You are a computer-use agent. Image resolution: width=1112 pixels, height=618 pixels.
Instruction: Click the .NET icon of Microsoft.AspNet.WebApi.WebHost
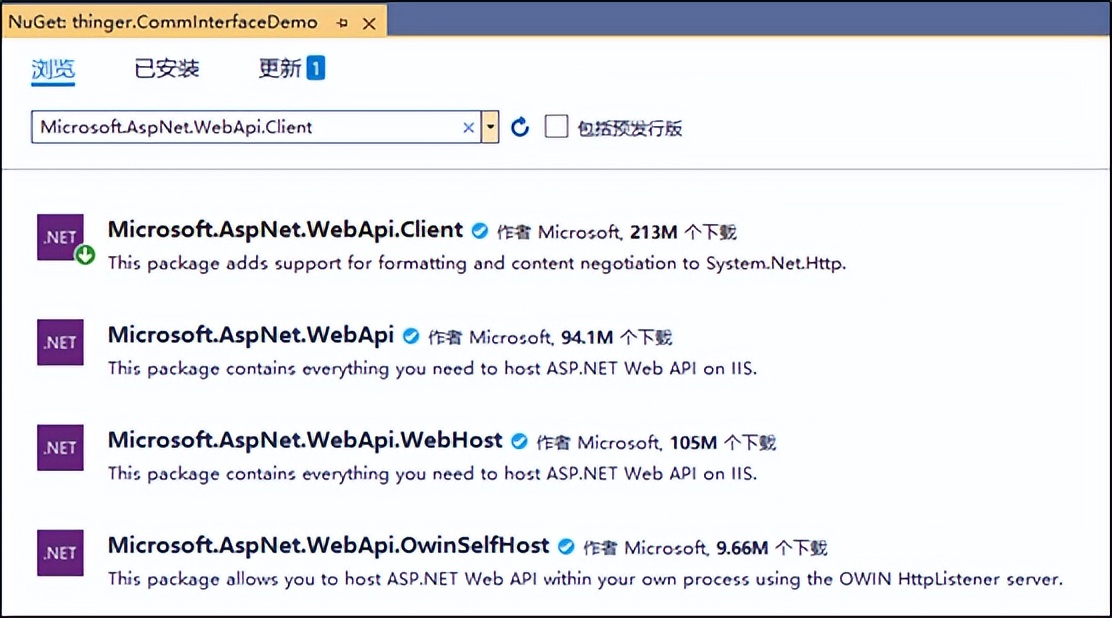pyautogui.click(x=60, y=448)
